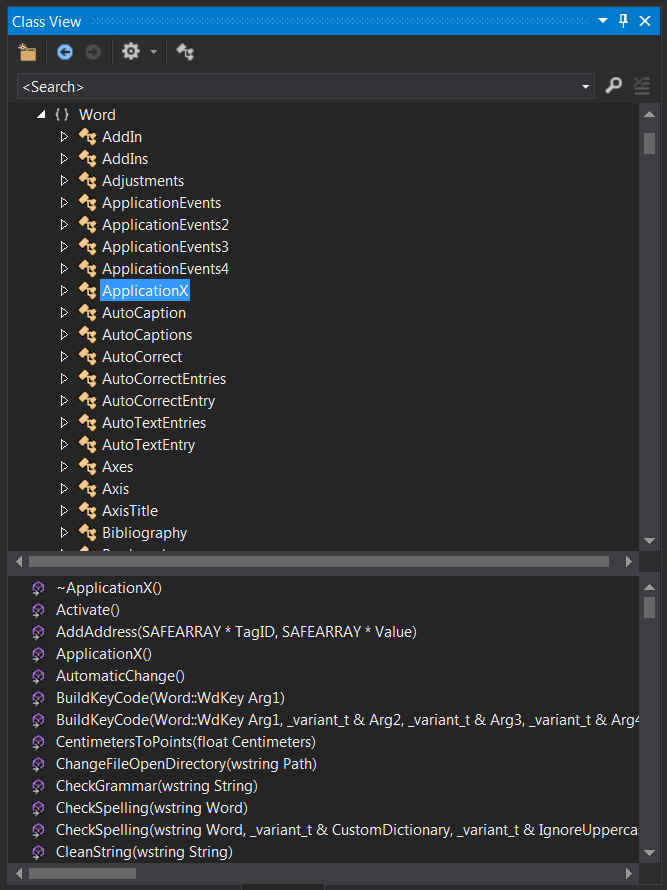Select the AutoCorrectEntry class
This screenshot has width=667, height=890.
(158, 401)
